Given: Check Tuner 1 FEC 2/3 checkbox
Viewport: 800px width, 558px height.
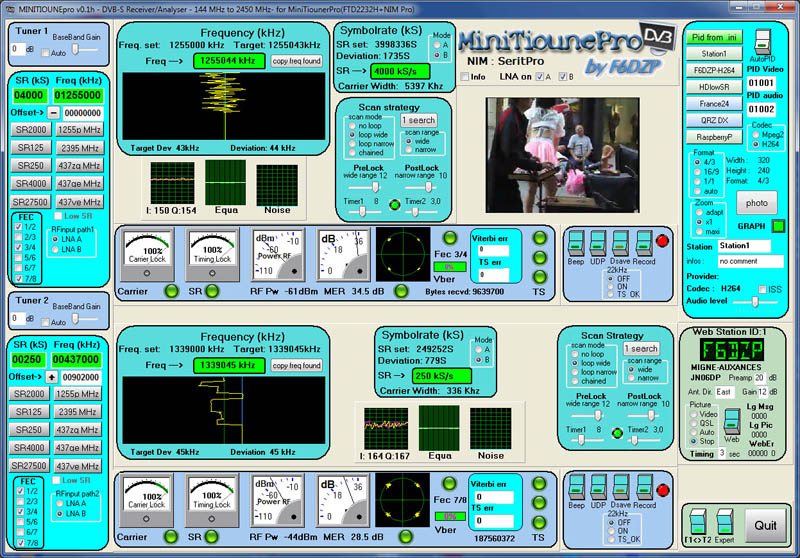Looking at the screenshot, I should [19, 237].
